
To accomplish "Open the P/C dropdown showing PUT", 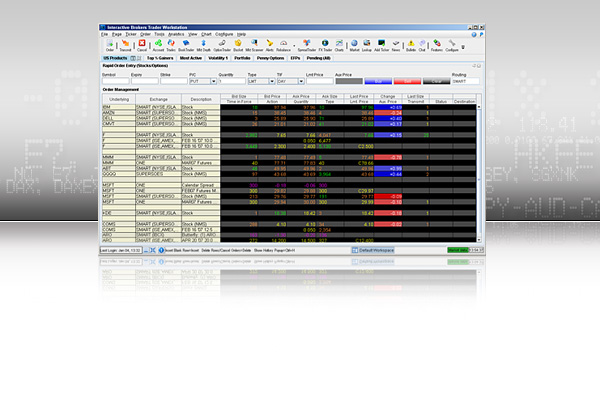I will point(203,81).
